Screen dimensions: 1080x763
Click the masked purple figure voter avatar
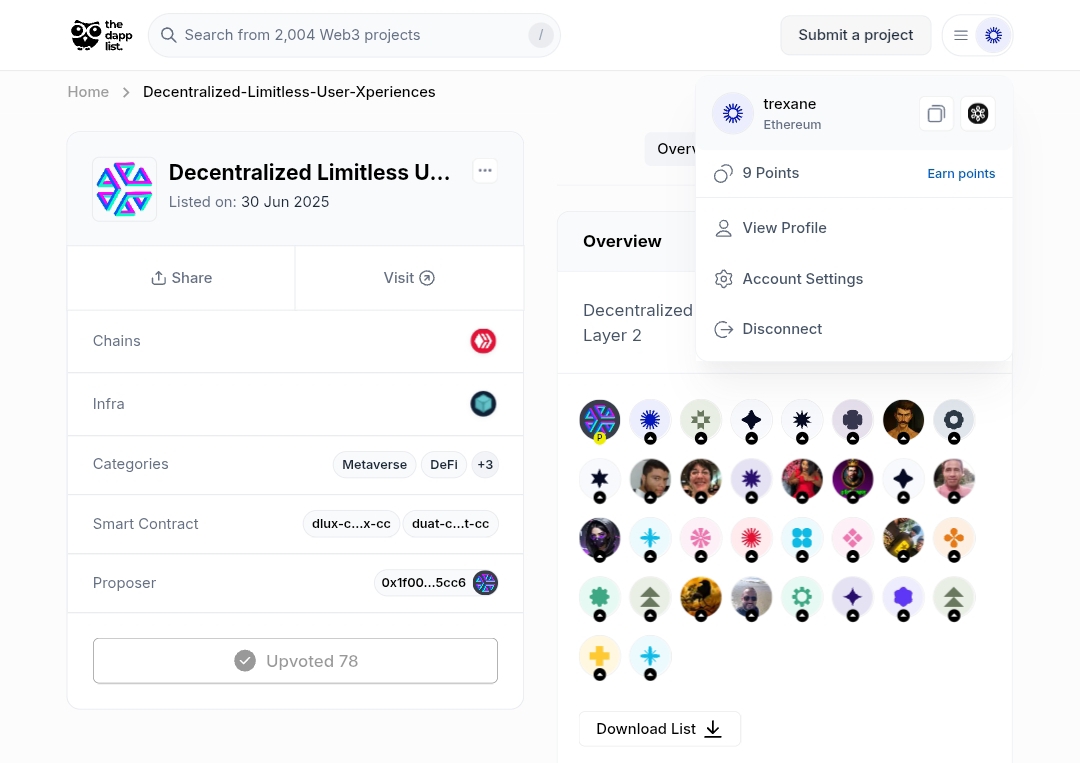click(x=600, y=539)
